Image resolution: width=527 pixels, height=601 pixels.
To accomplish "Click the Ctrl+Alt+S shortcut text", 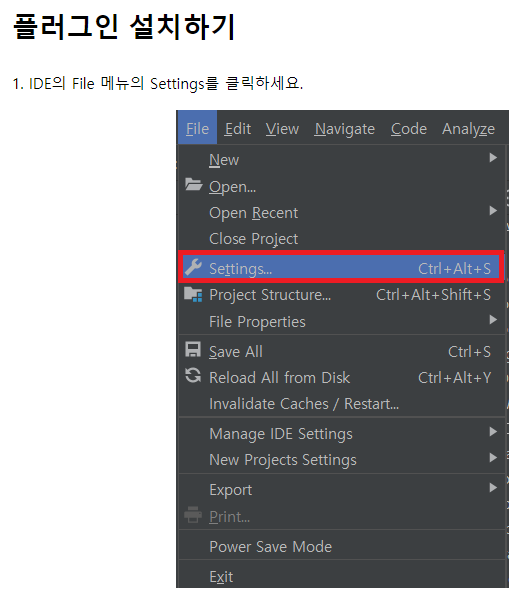I will (454, 268).
